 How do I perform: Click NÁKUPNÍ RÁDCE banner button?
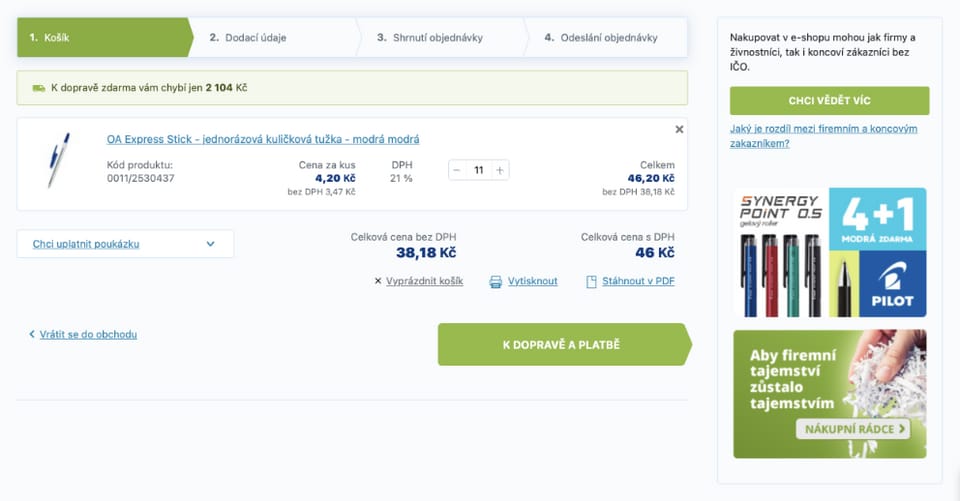[852, 429]
